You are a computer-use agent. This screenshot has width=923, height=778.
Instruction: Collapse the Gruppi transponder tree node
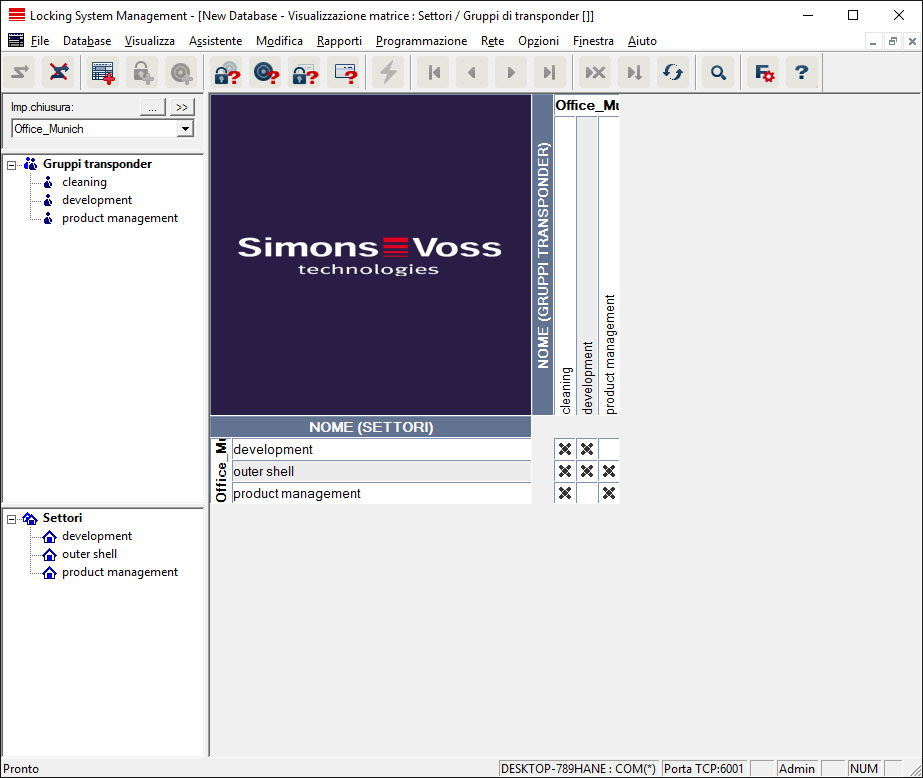click(12, 164)
